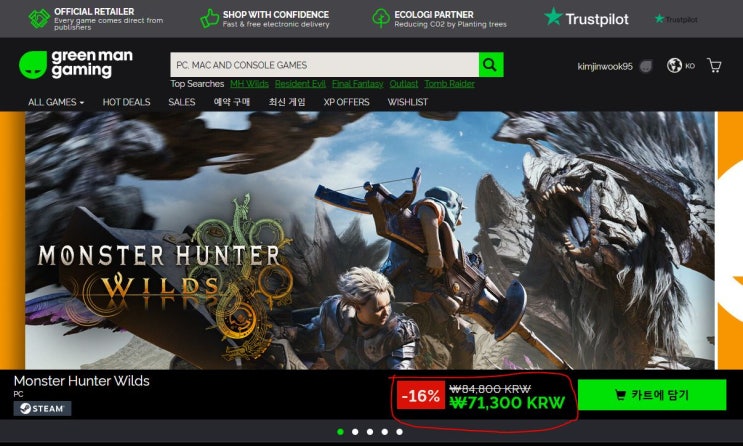Click the 카트에 담기 add-to-cart button
The width and height of the screenshot is (743, 446).
coord(652,395)
